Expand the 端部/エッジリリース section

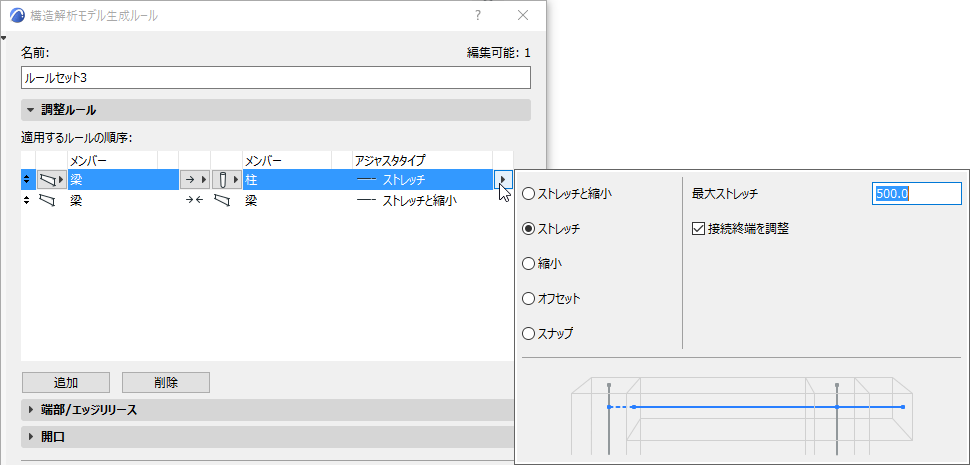click(268, 410)
